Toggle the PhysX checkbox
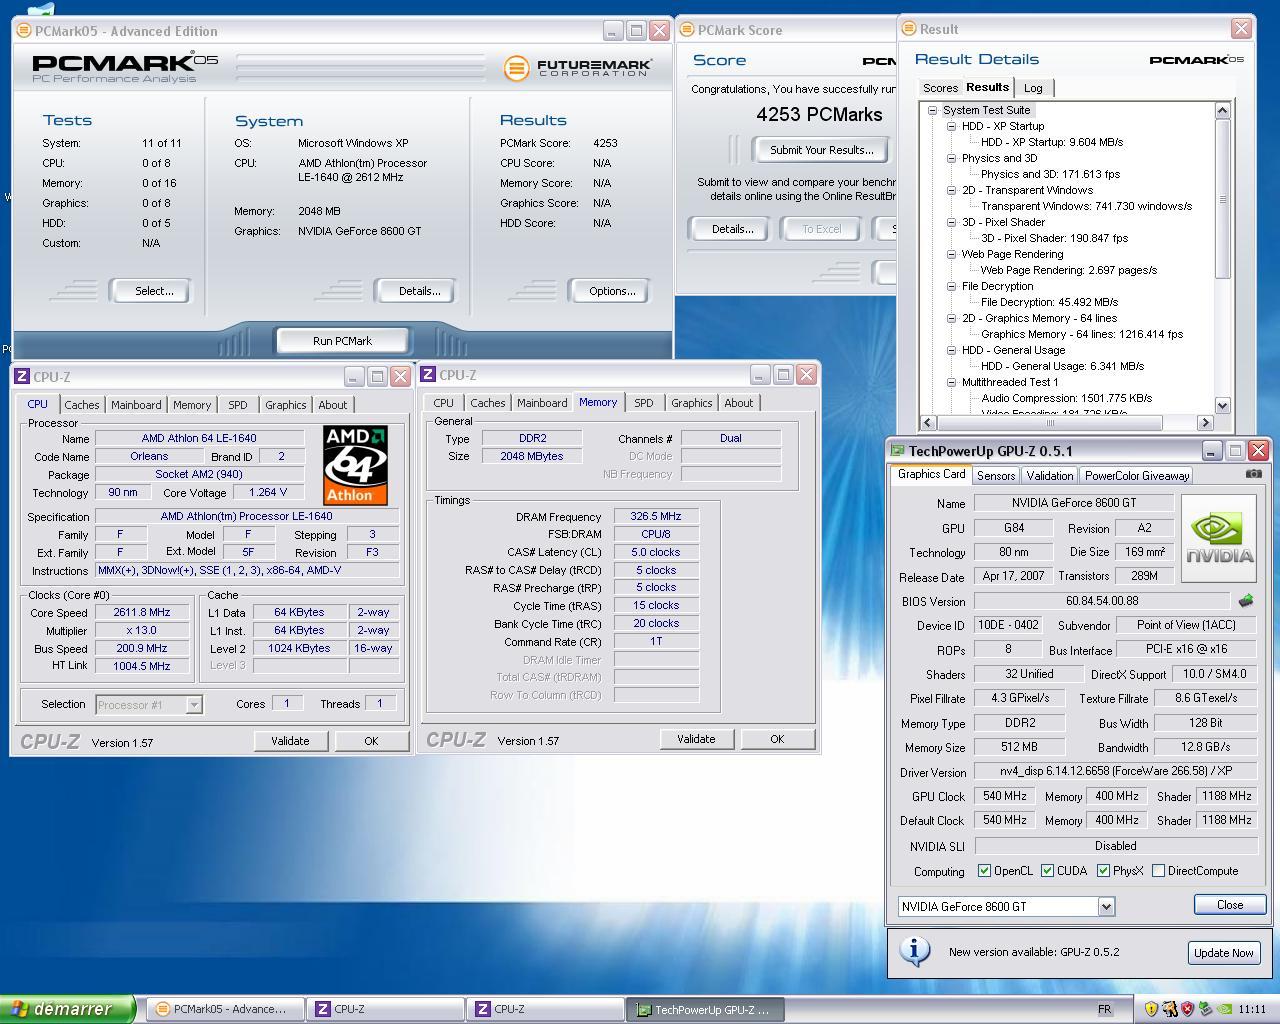Viewport: 1280px width, 1024px height. (x=1103, y=871)
